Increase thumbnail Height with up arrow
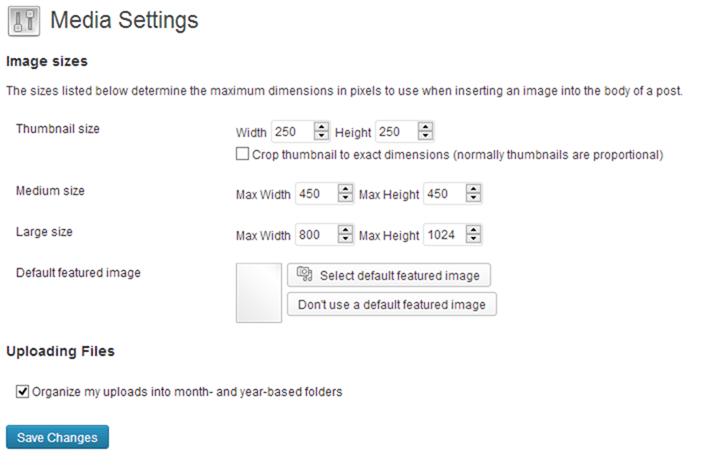 tap(425, 127)
